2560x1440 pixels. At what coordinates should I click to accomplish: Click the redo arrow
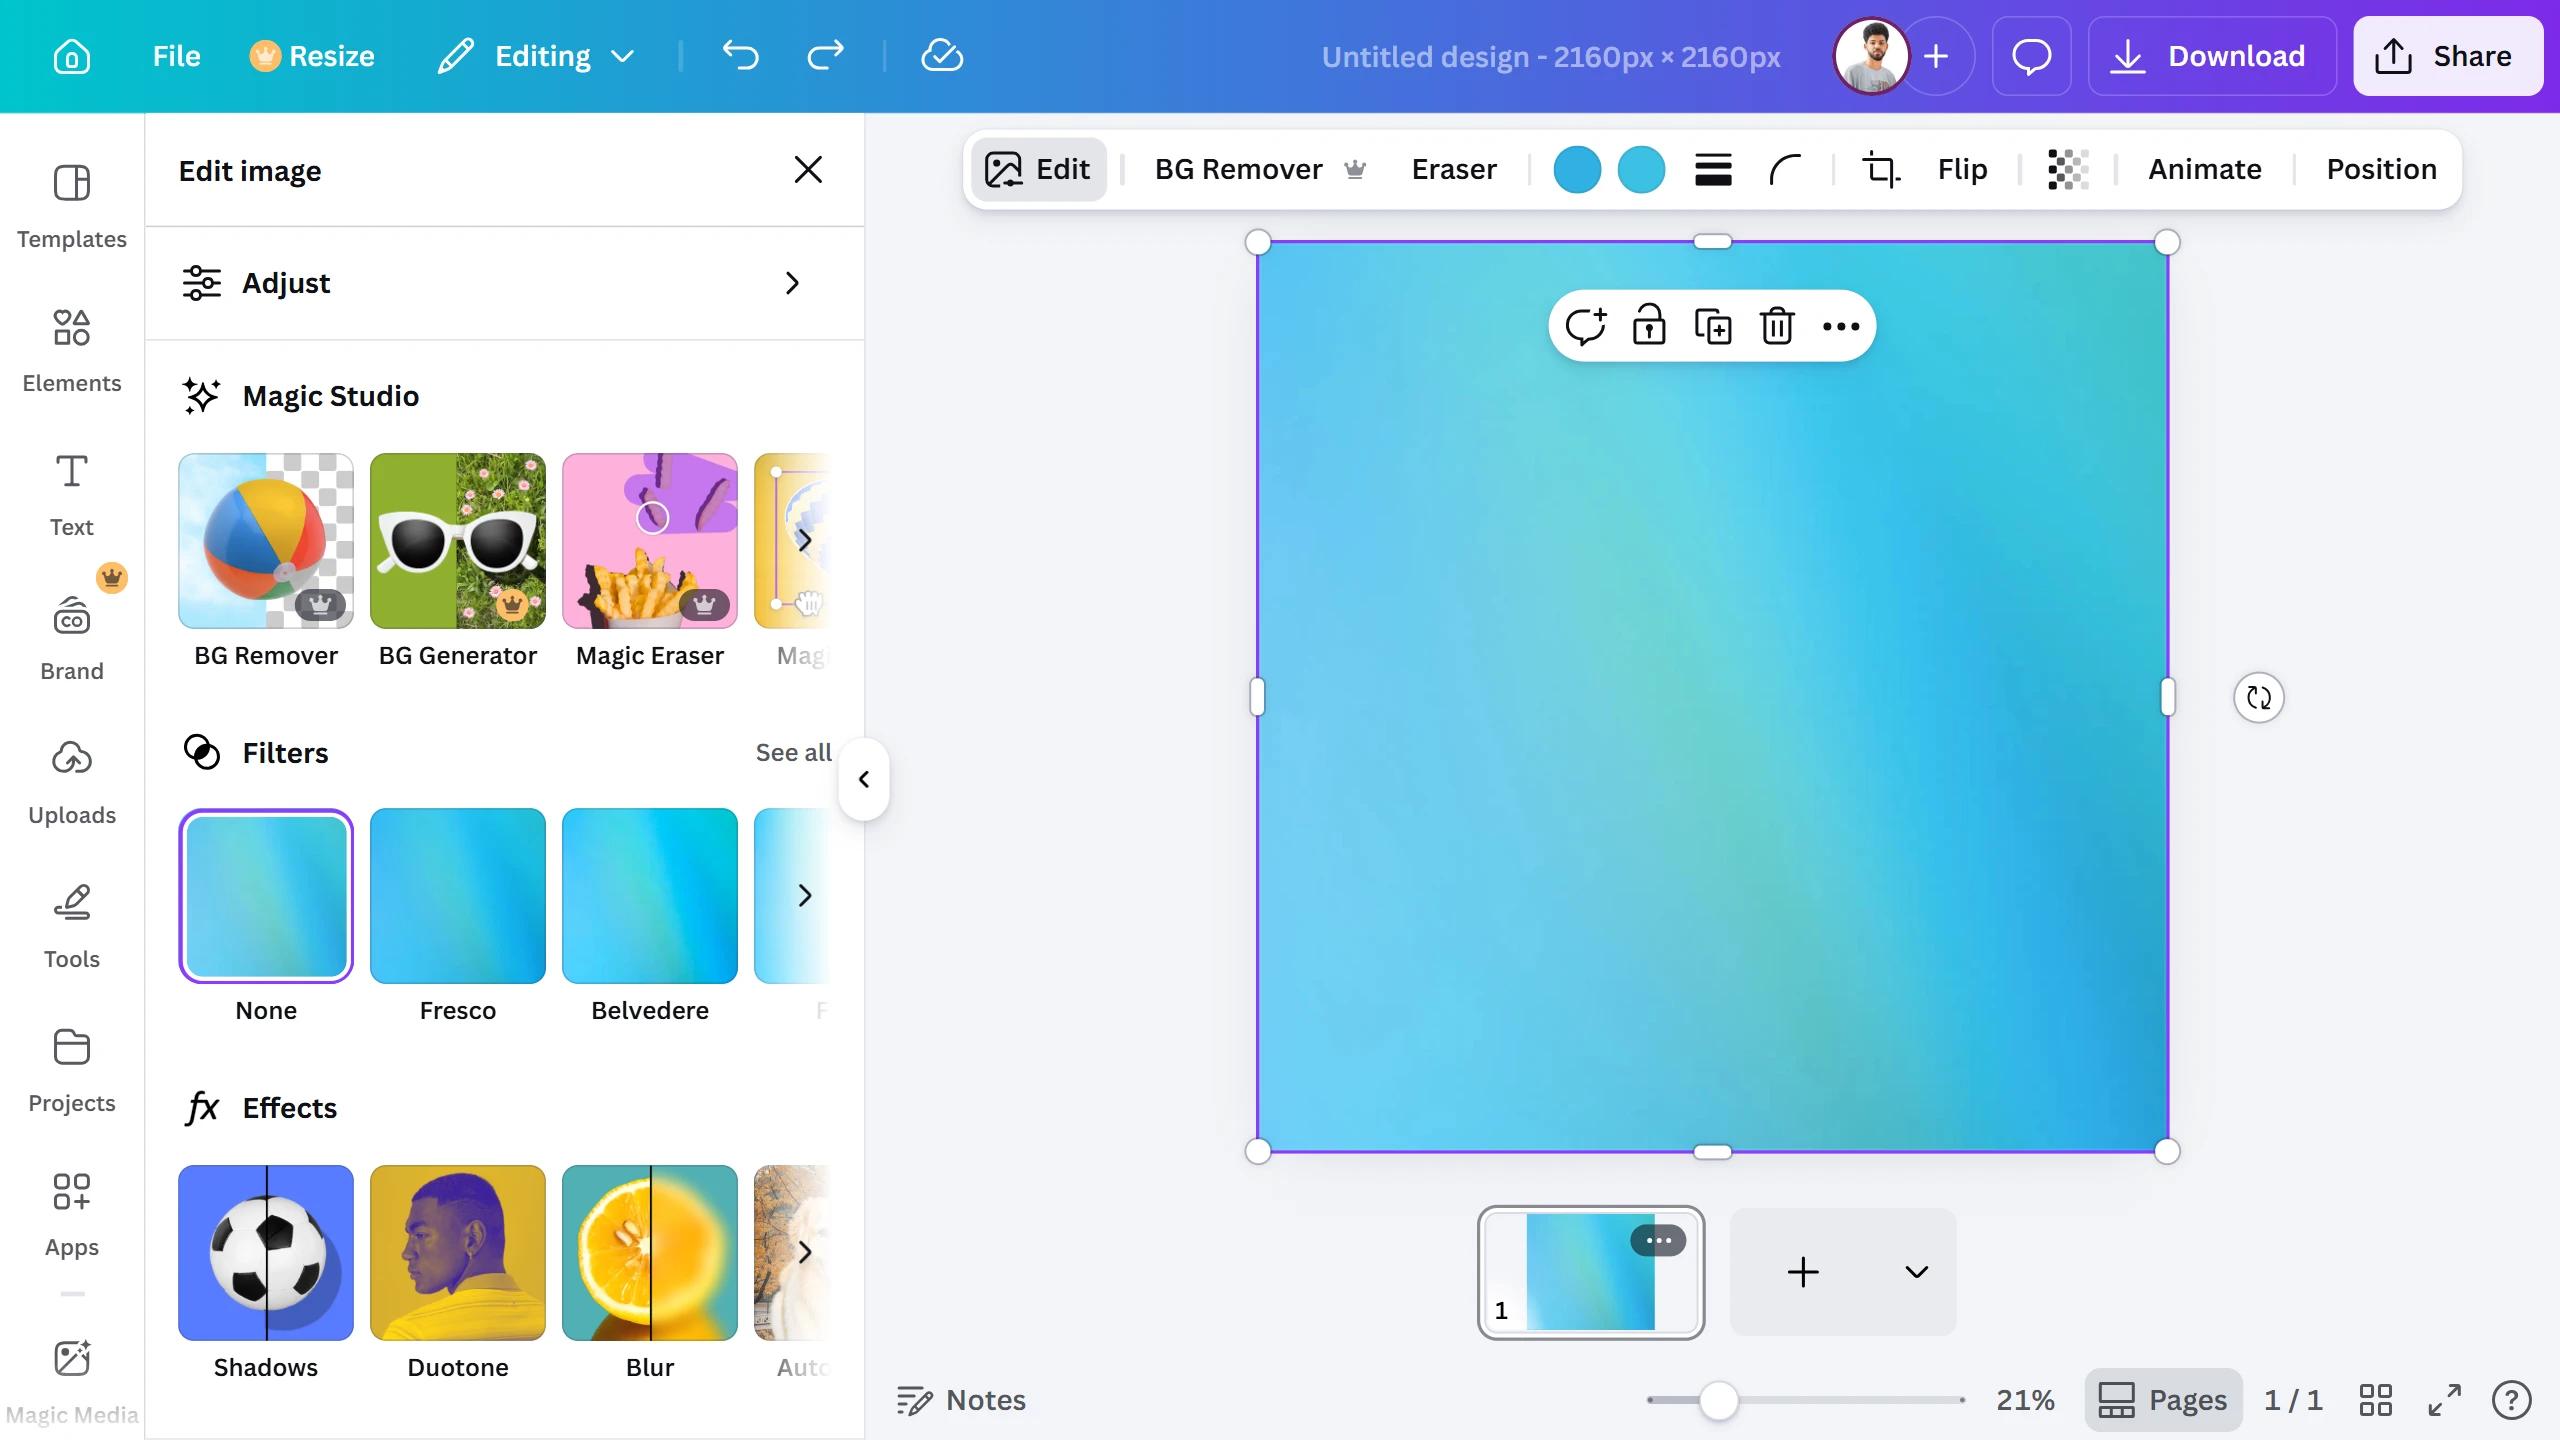pos(825,56)
